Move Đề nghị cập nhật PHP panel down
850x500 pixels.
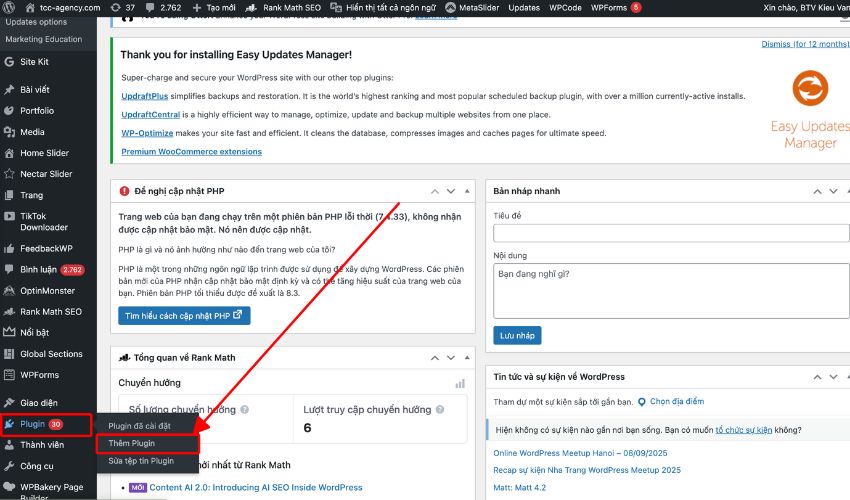[451, 191]
